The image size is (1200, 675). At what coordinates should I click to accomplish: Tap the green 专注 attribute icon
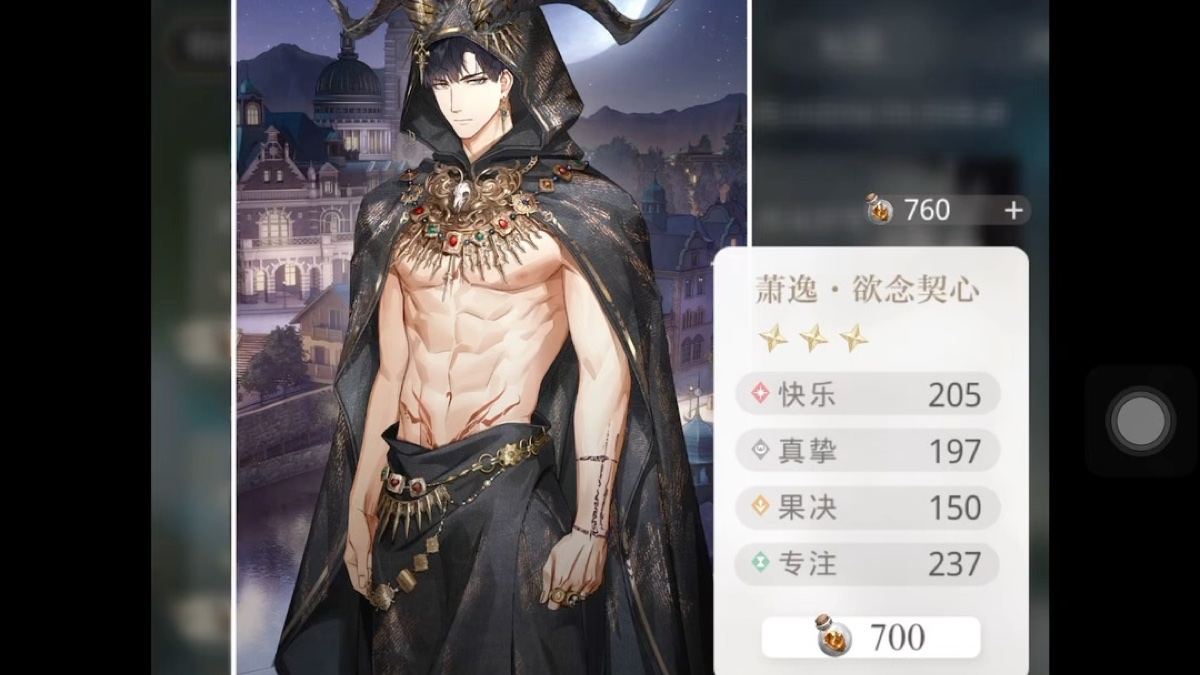click(x=761, y=563)
